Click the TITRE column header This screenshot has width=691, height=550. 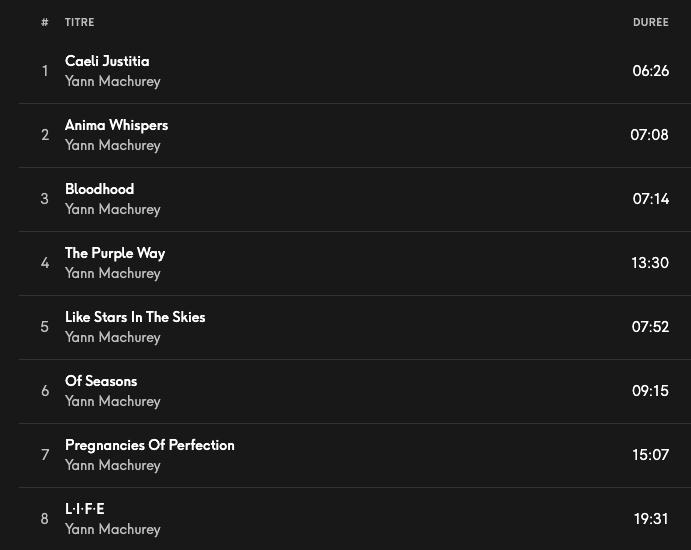(80, 22)
